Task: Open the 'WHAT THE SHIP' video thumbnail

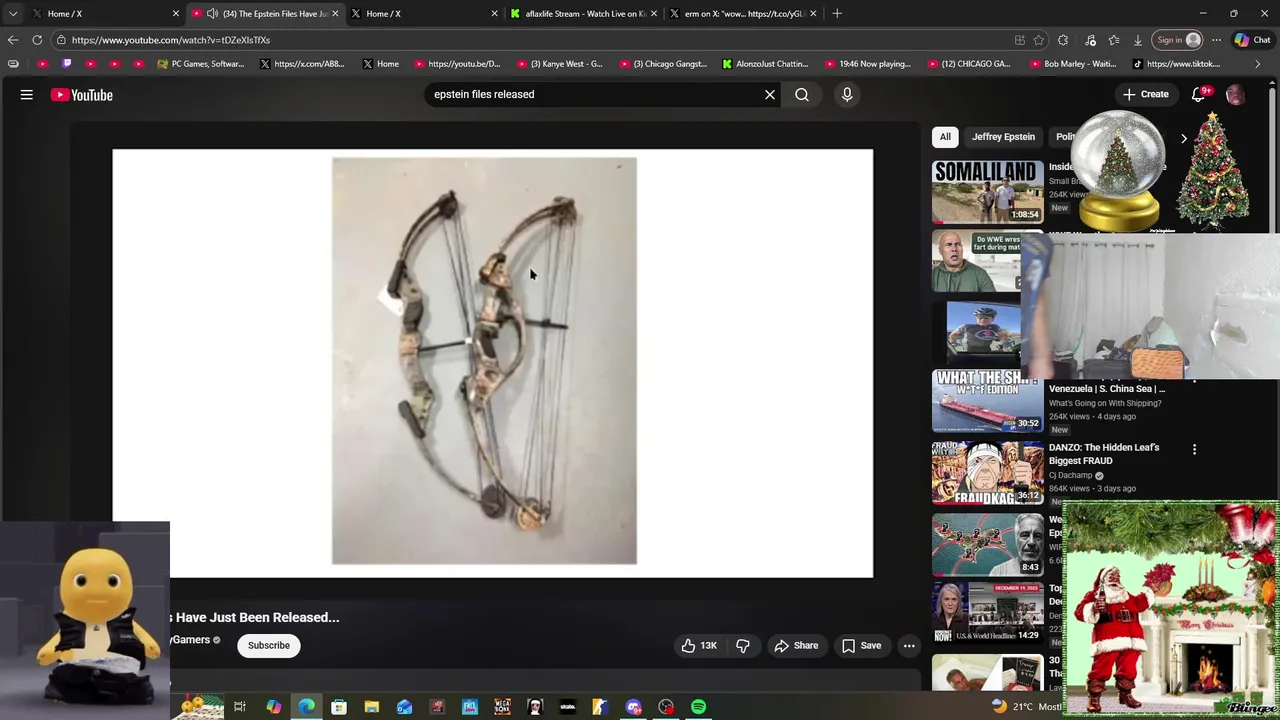Action: (988, 401)
